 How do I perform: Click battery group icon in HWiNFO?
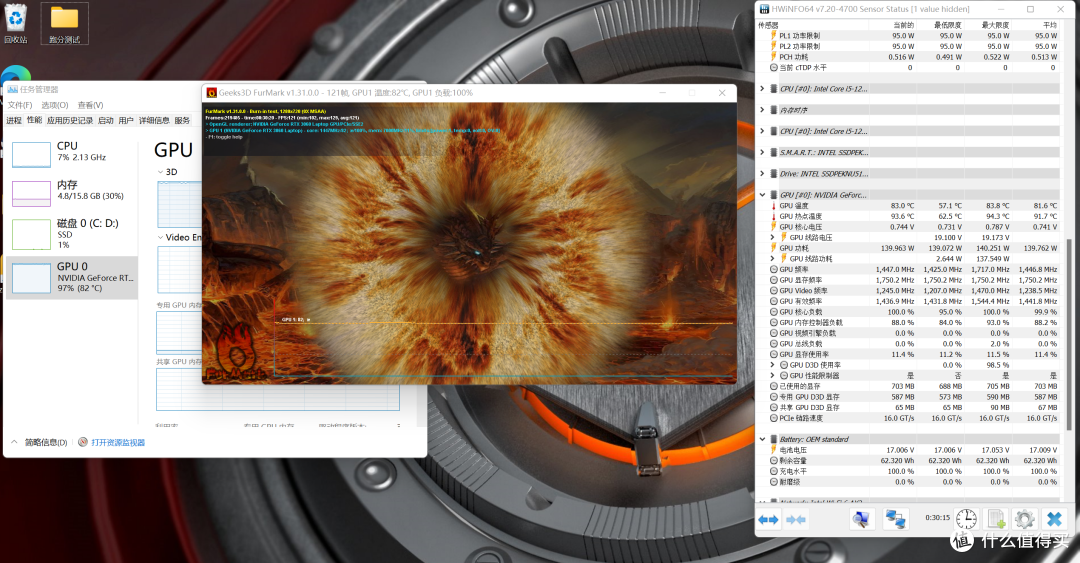pyautogui.click(x=774, y=439)
